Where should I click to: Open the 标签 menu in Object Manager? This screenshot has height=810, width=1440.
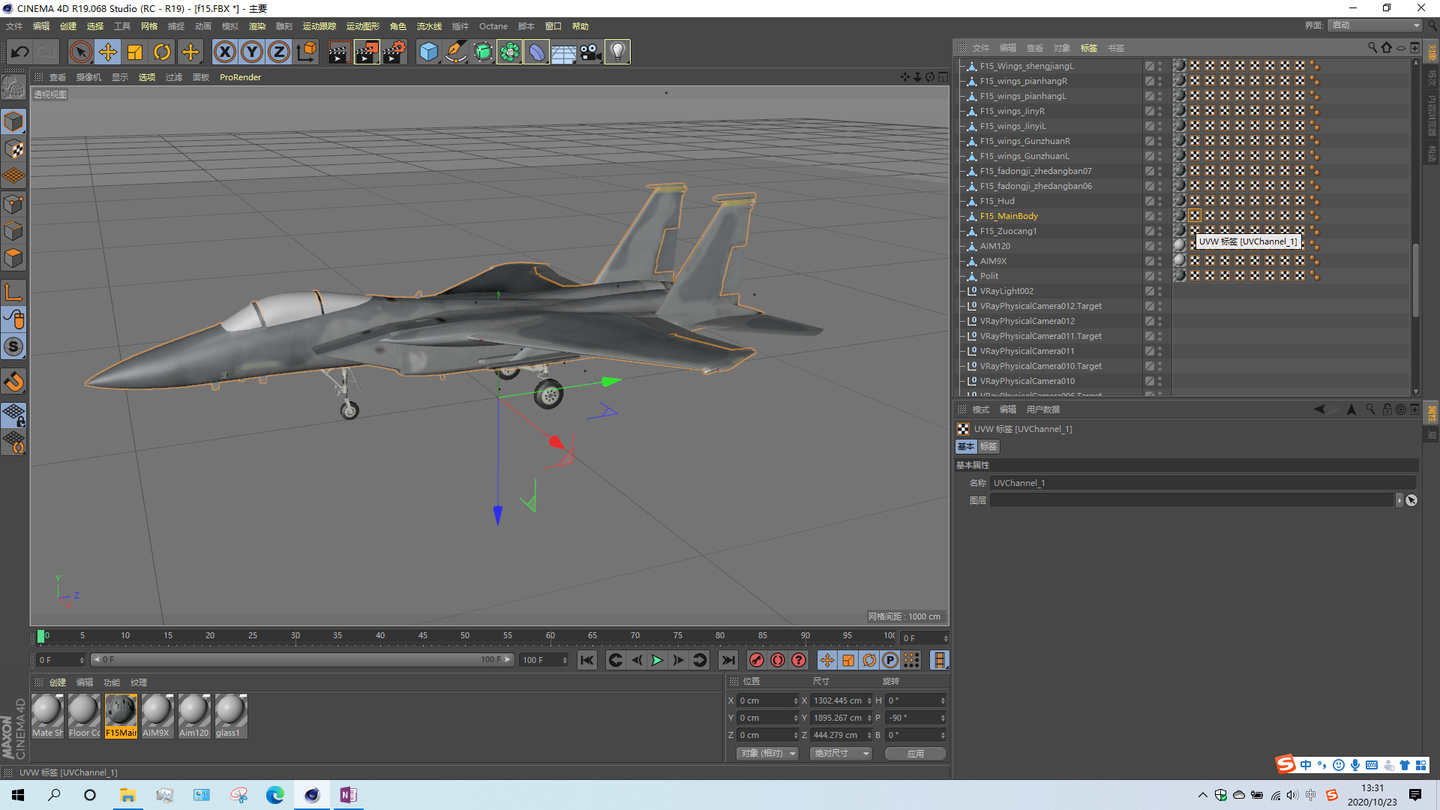click(1088, 48)
